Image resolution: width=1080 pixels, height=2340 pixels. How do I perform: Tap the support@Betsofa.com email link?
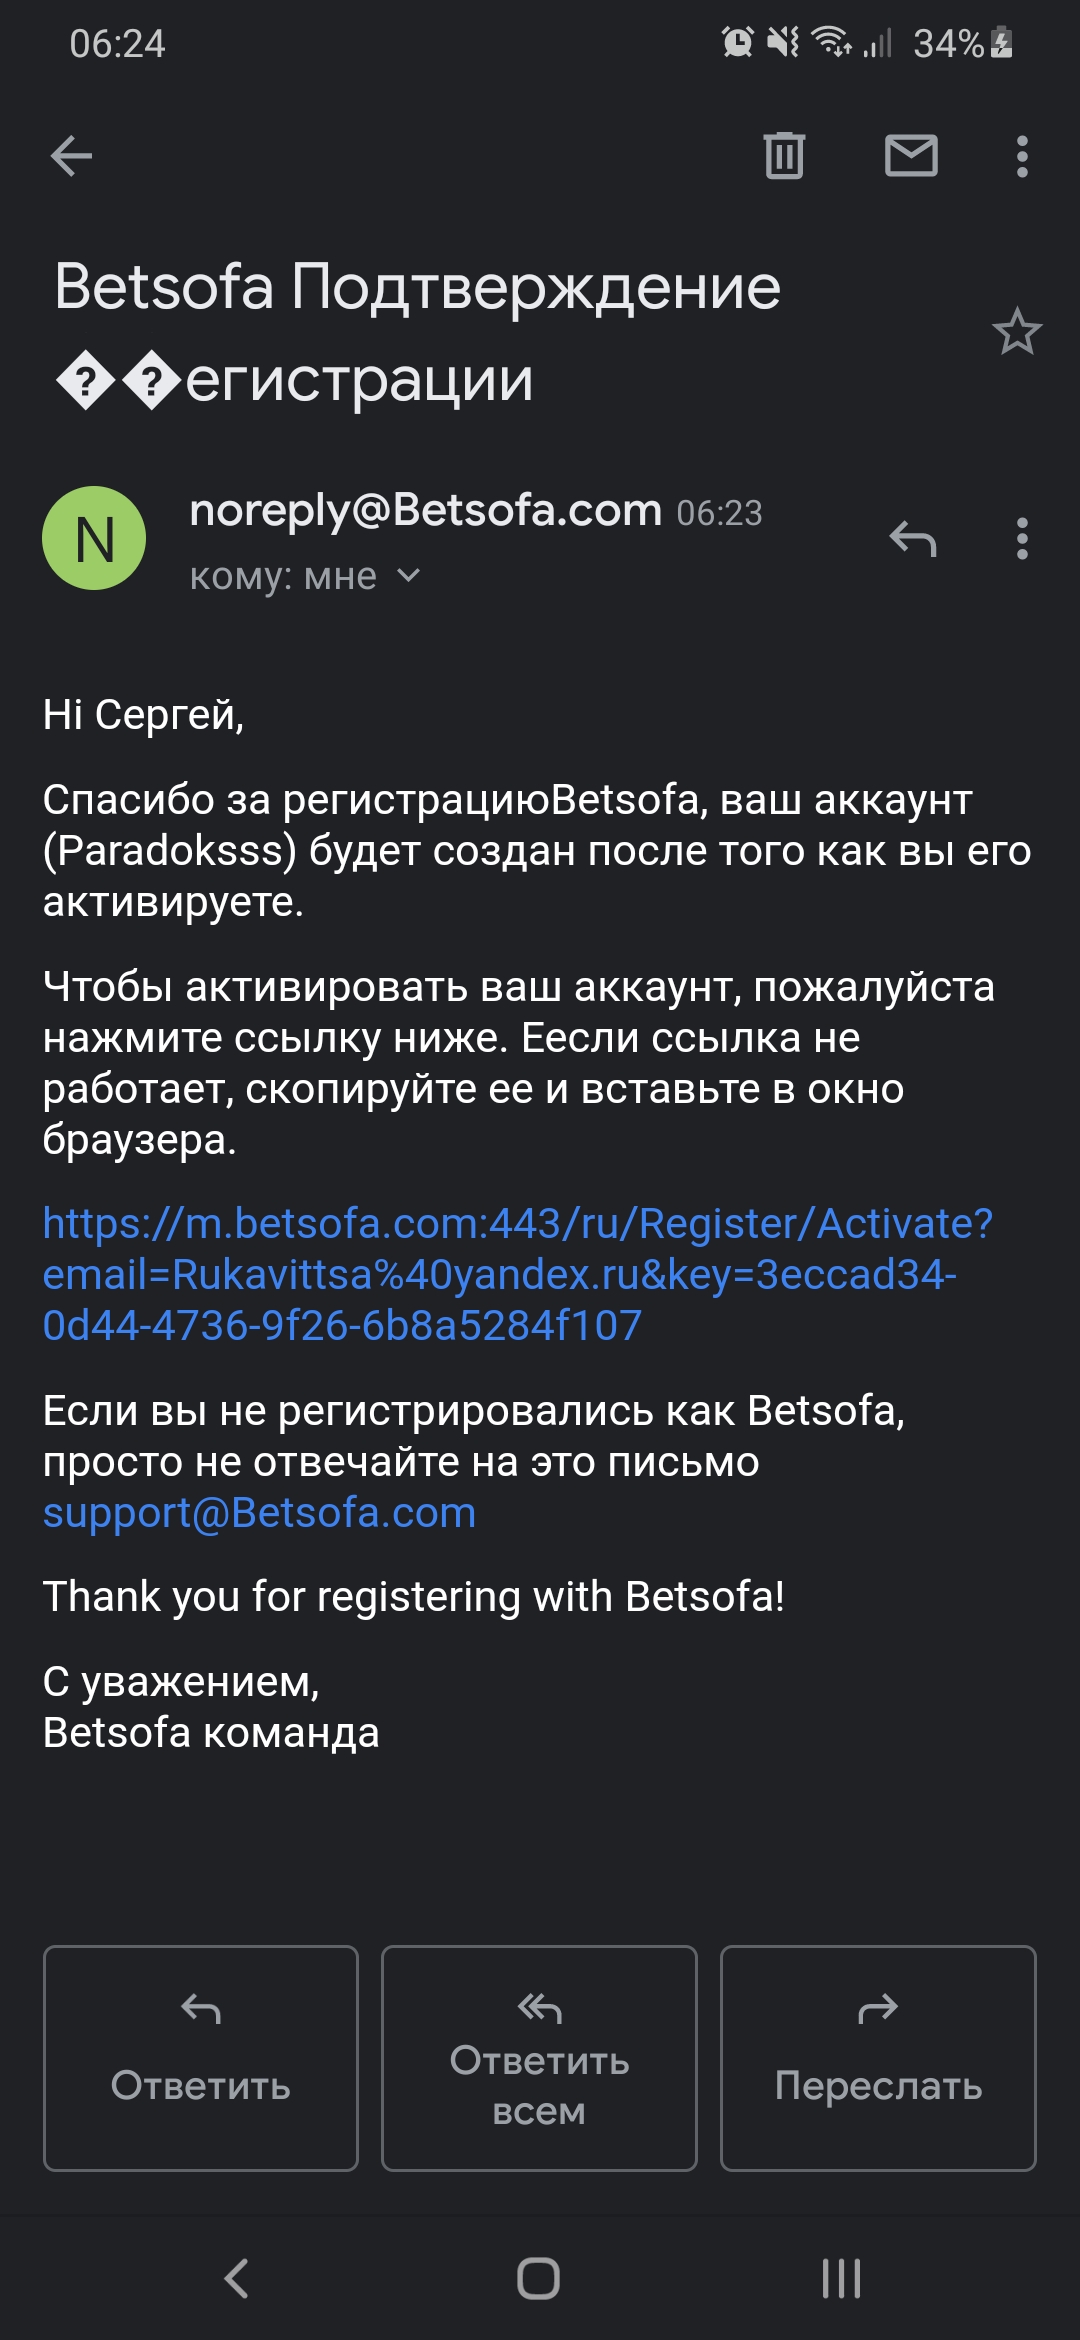coord(259,1513)
